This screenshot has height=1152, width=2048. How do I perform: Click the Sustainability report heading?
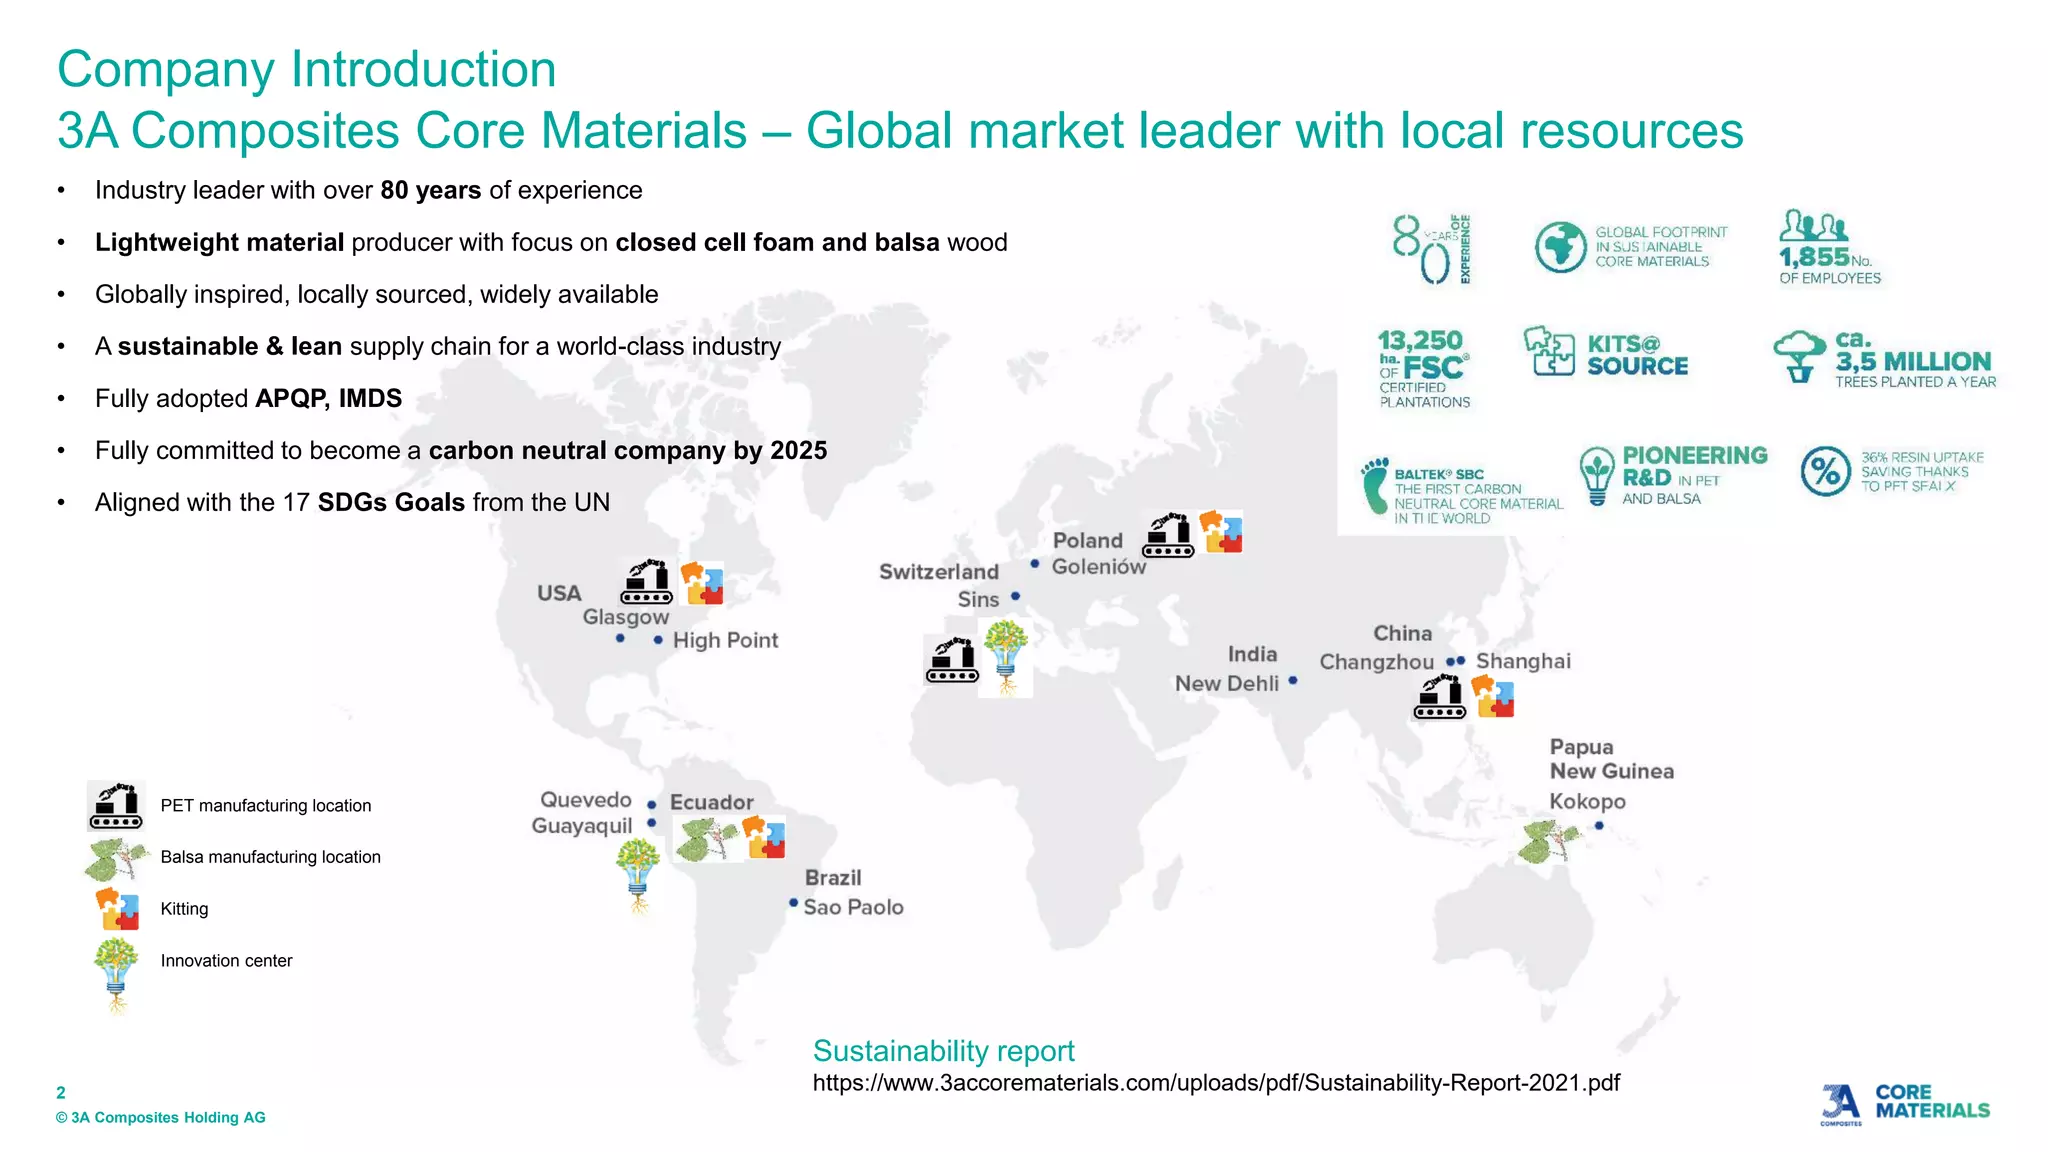point(943,1051)
